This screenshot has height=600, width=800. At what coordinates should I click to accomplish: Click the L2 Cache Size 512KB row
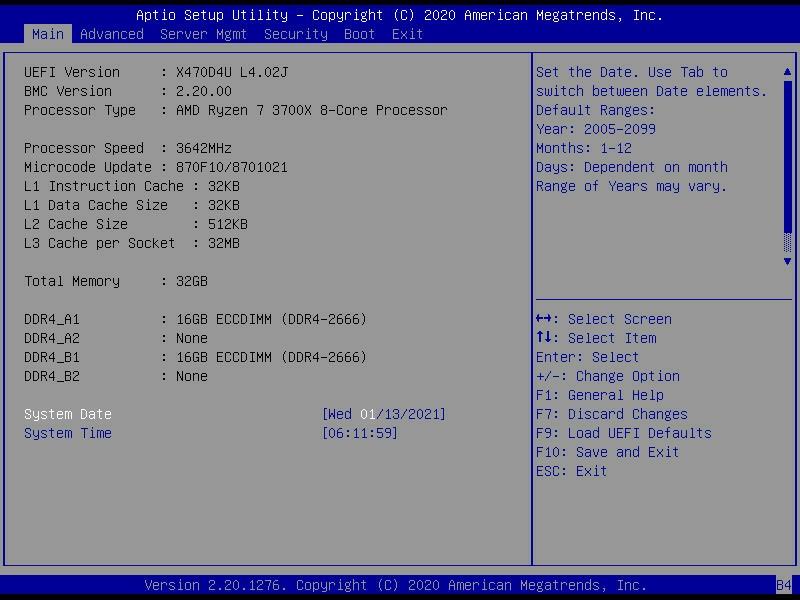tap(136, 224)
